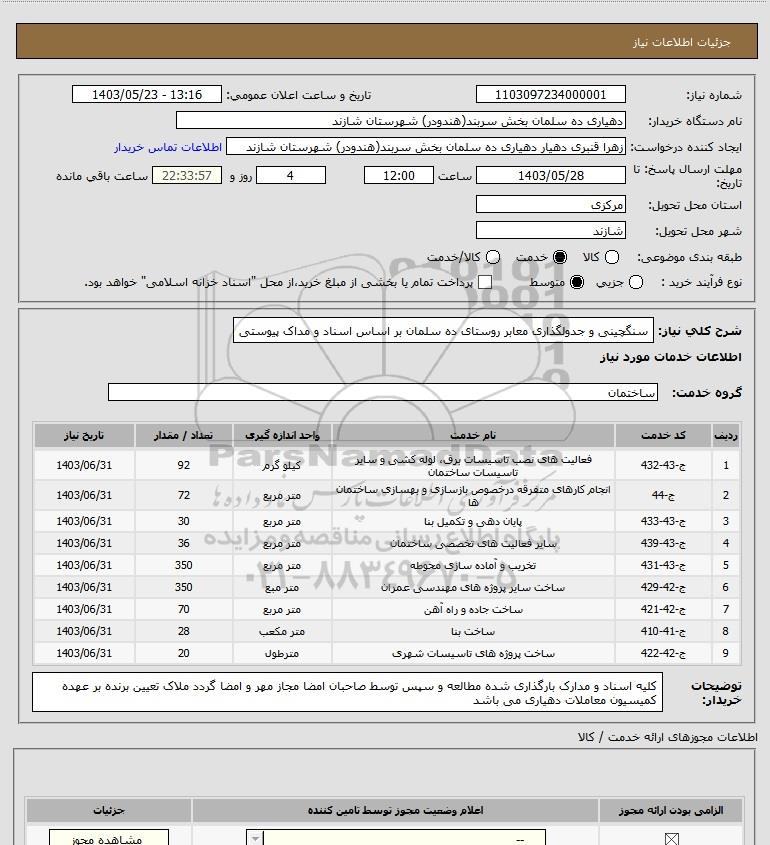Click service code ج-43-432

click(663, 465)
